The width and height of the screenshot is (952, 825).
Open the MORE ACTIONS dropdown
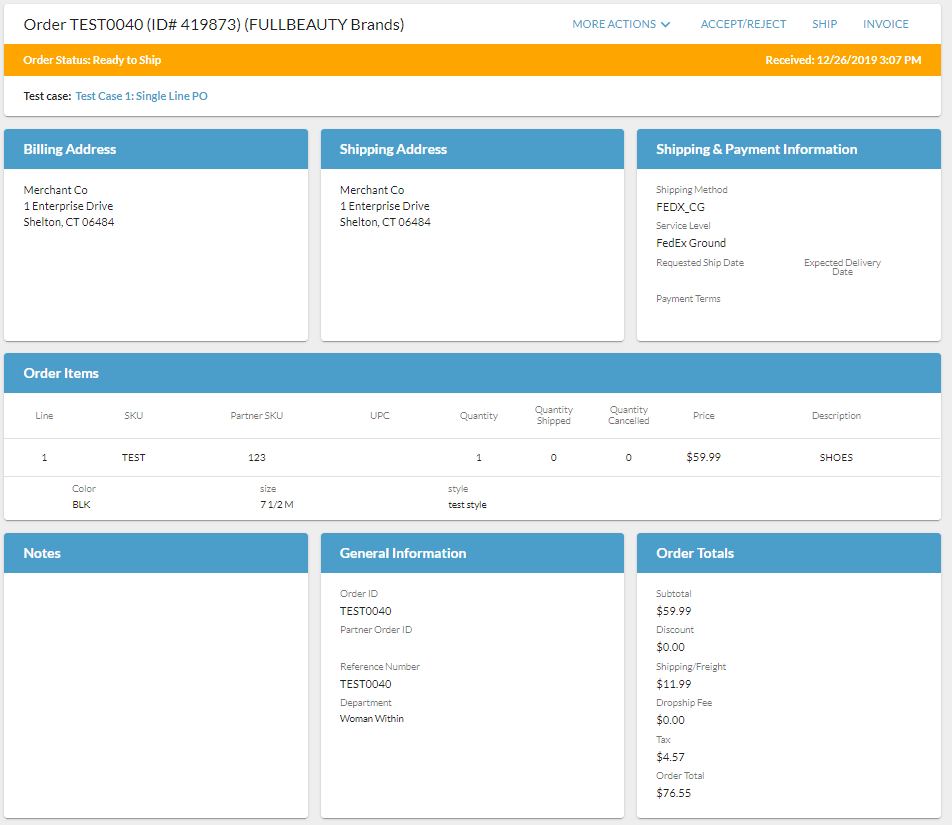click(620, 24)
